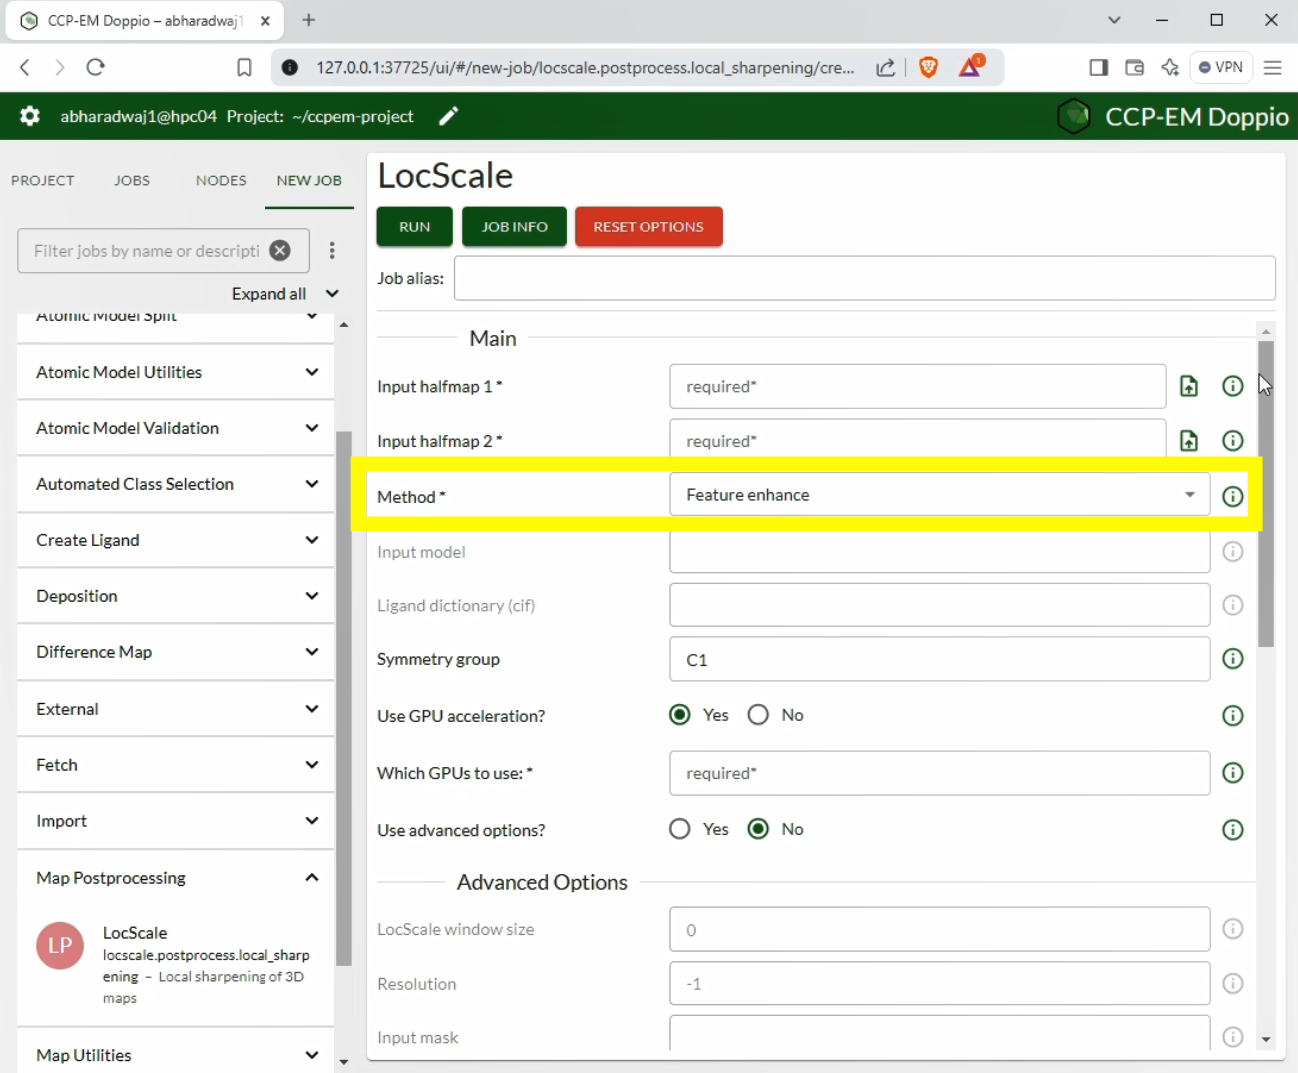Show info for Ligand dictionary (cif)
The image size is (1298, 1073).
(x=1233, y=605)
